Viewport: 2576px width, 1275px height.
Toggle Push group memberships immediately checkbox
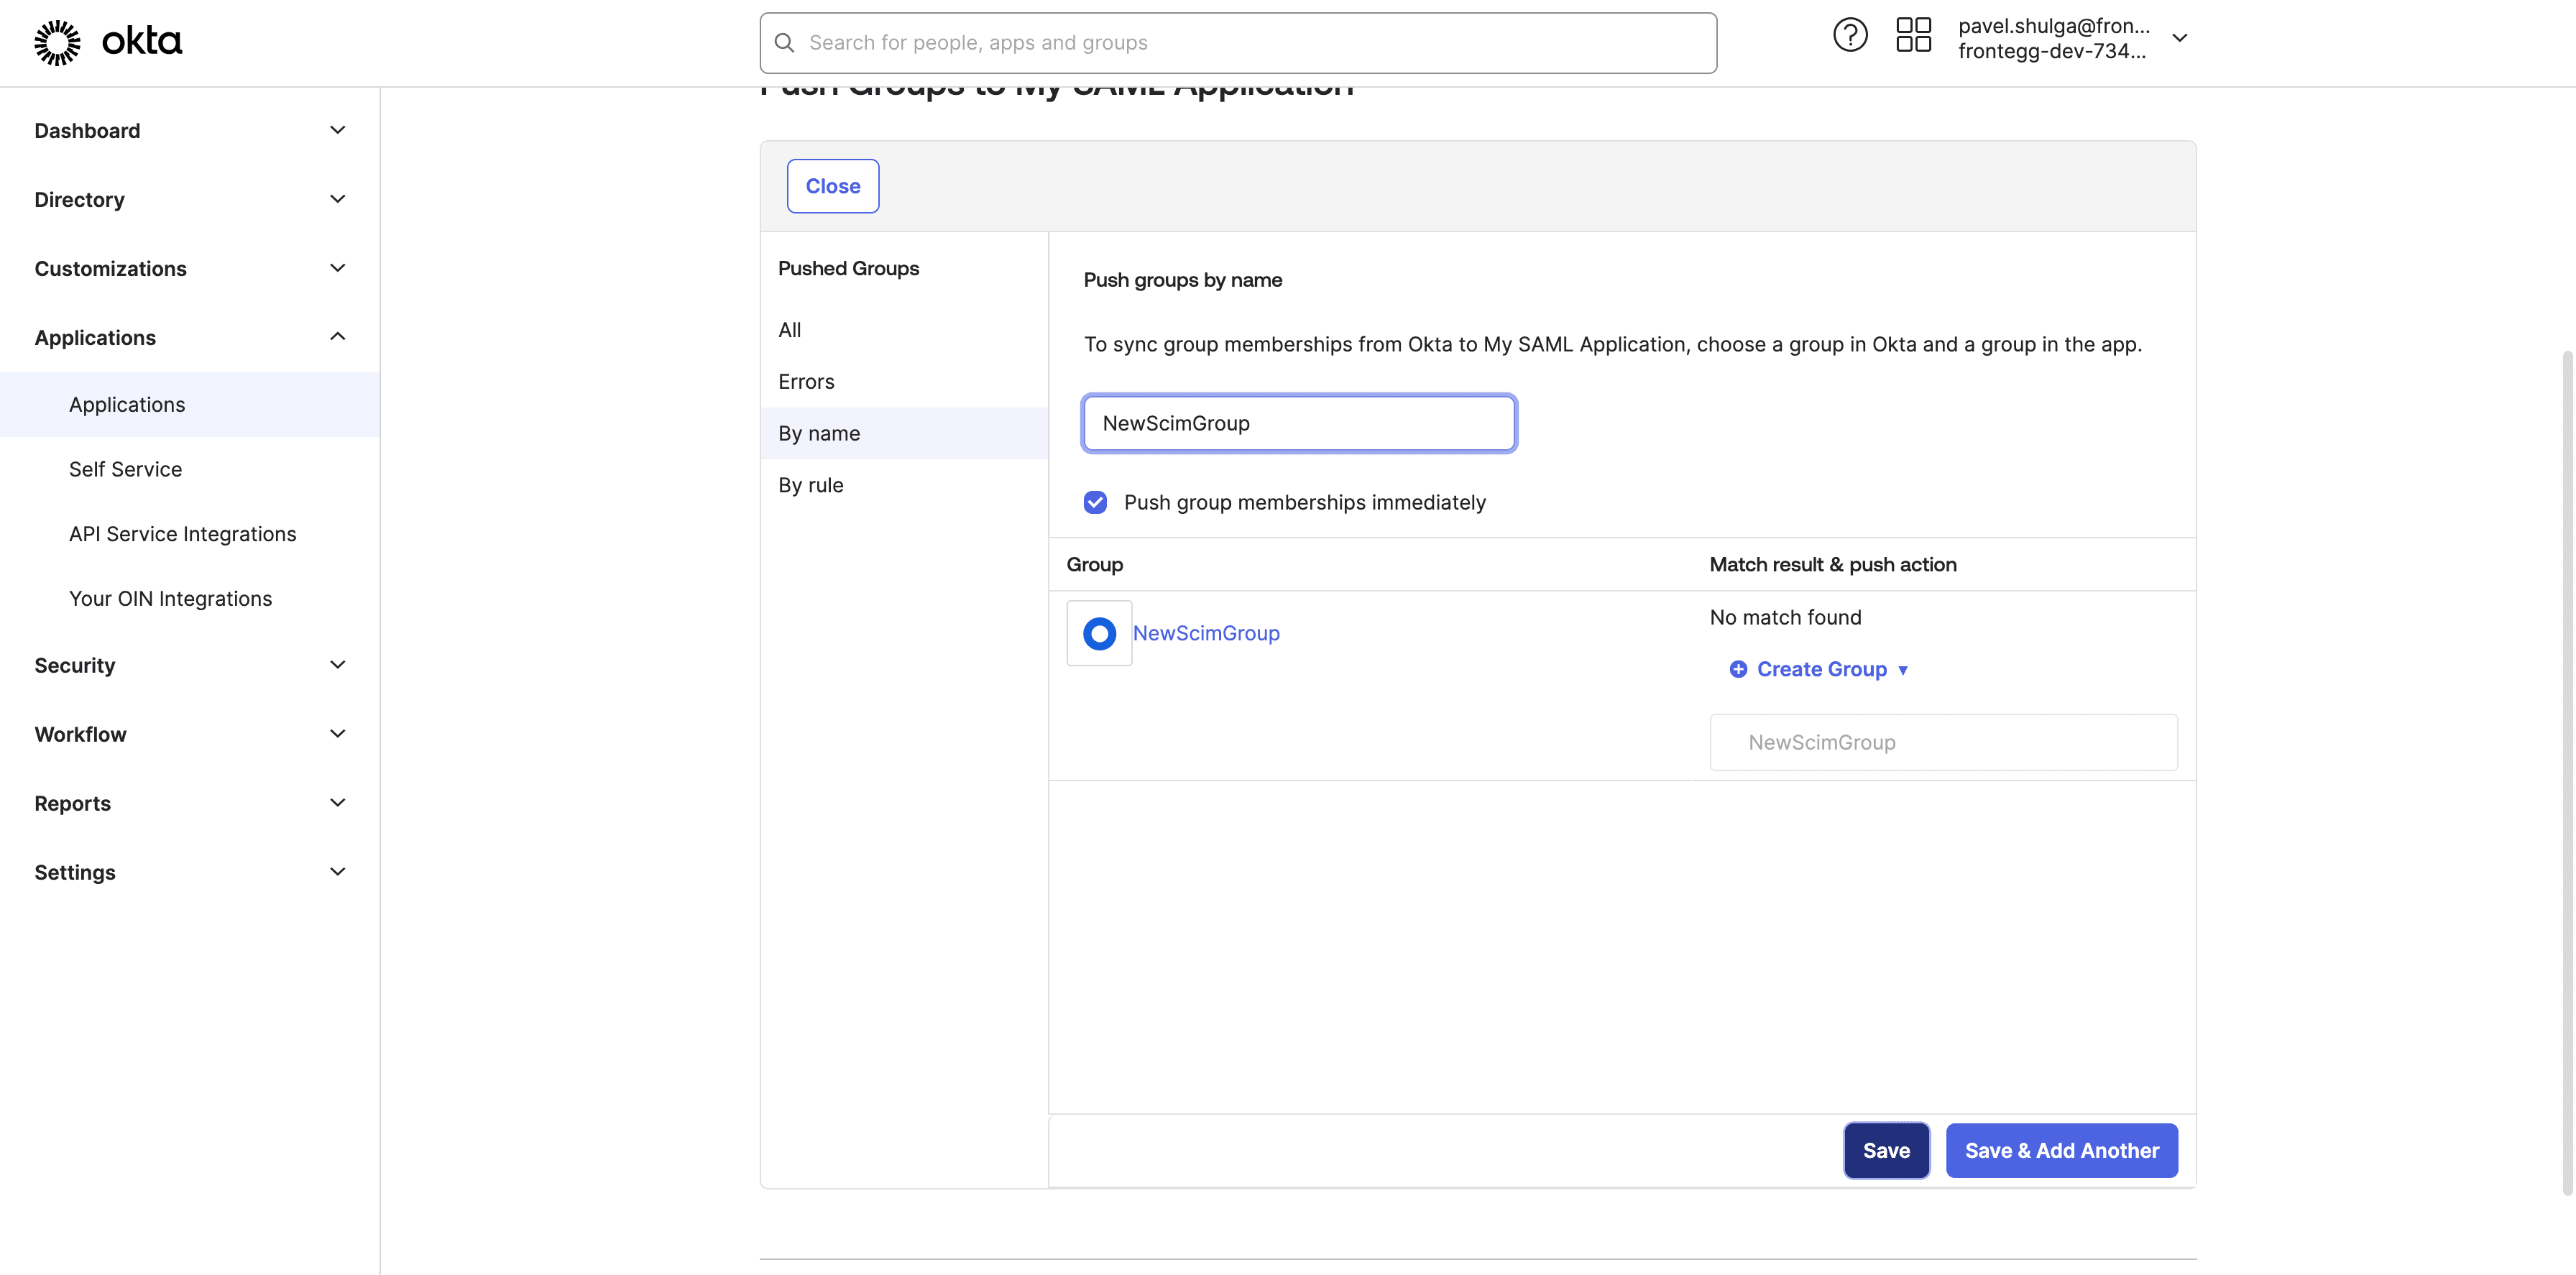[x=1095, y=502]
